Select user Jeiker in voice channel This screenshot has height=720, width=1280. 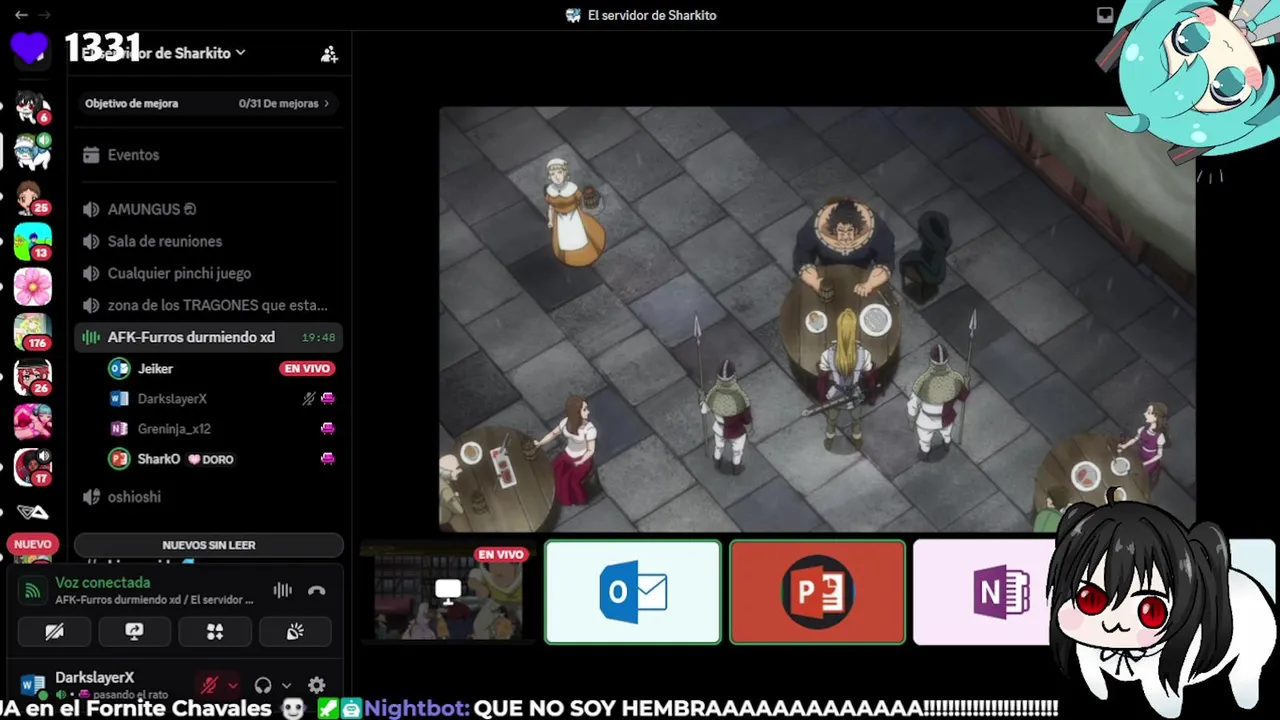pos(220,369)
